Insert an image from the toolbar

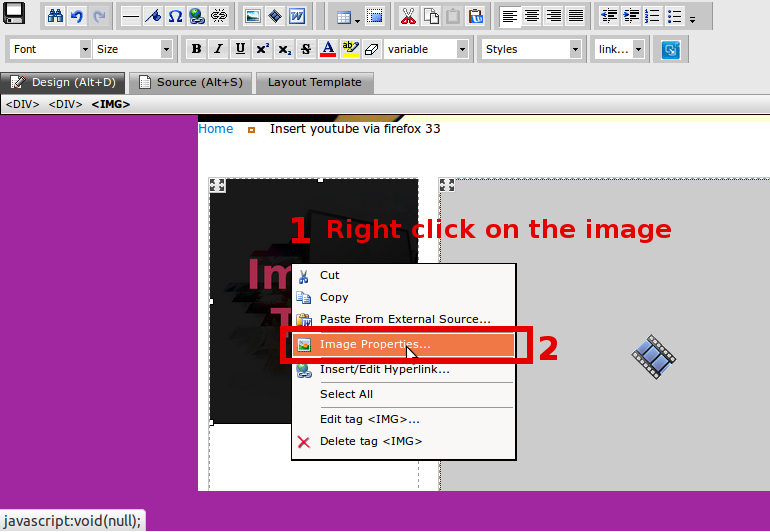click(253, 16)
